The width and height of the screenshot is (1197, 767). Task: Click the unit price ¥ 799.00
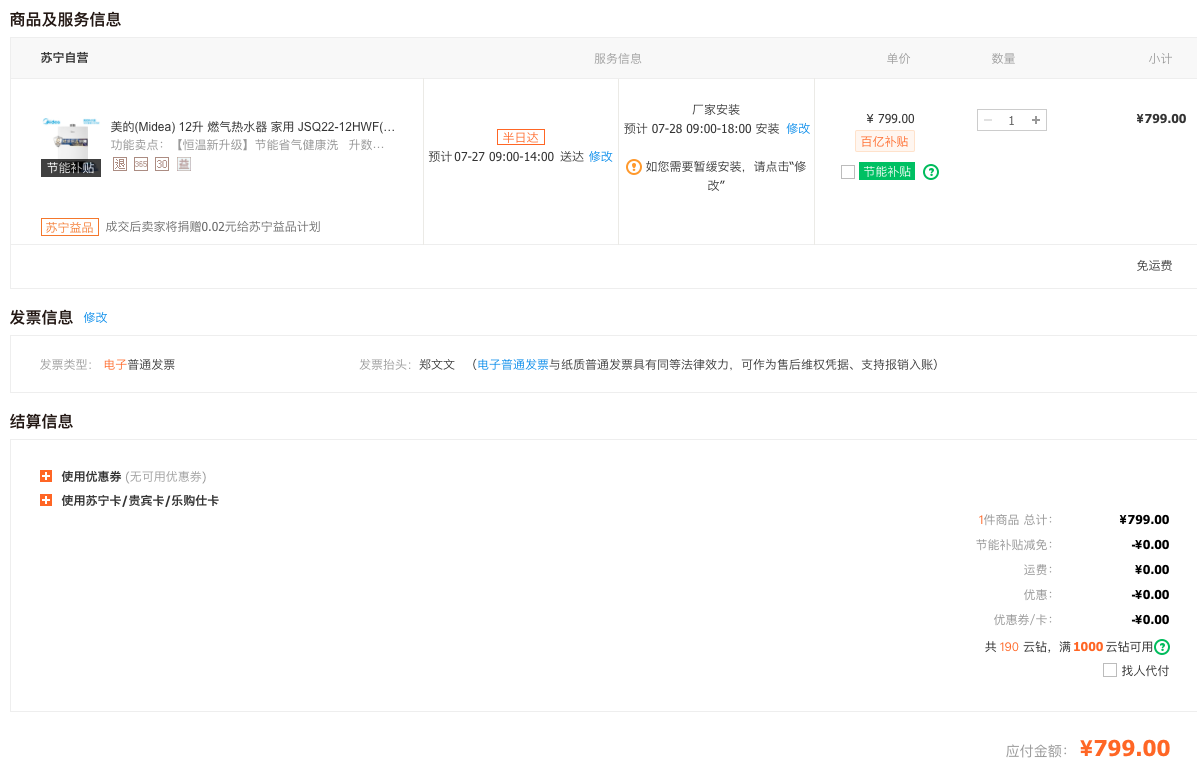pyautogui.click(x=889, y=119)
